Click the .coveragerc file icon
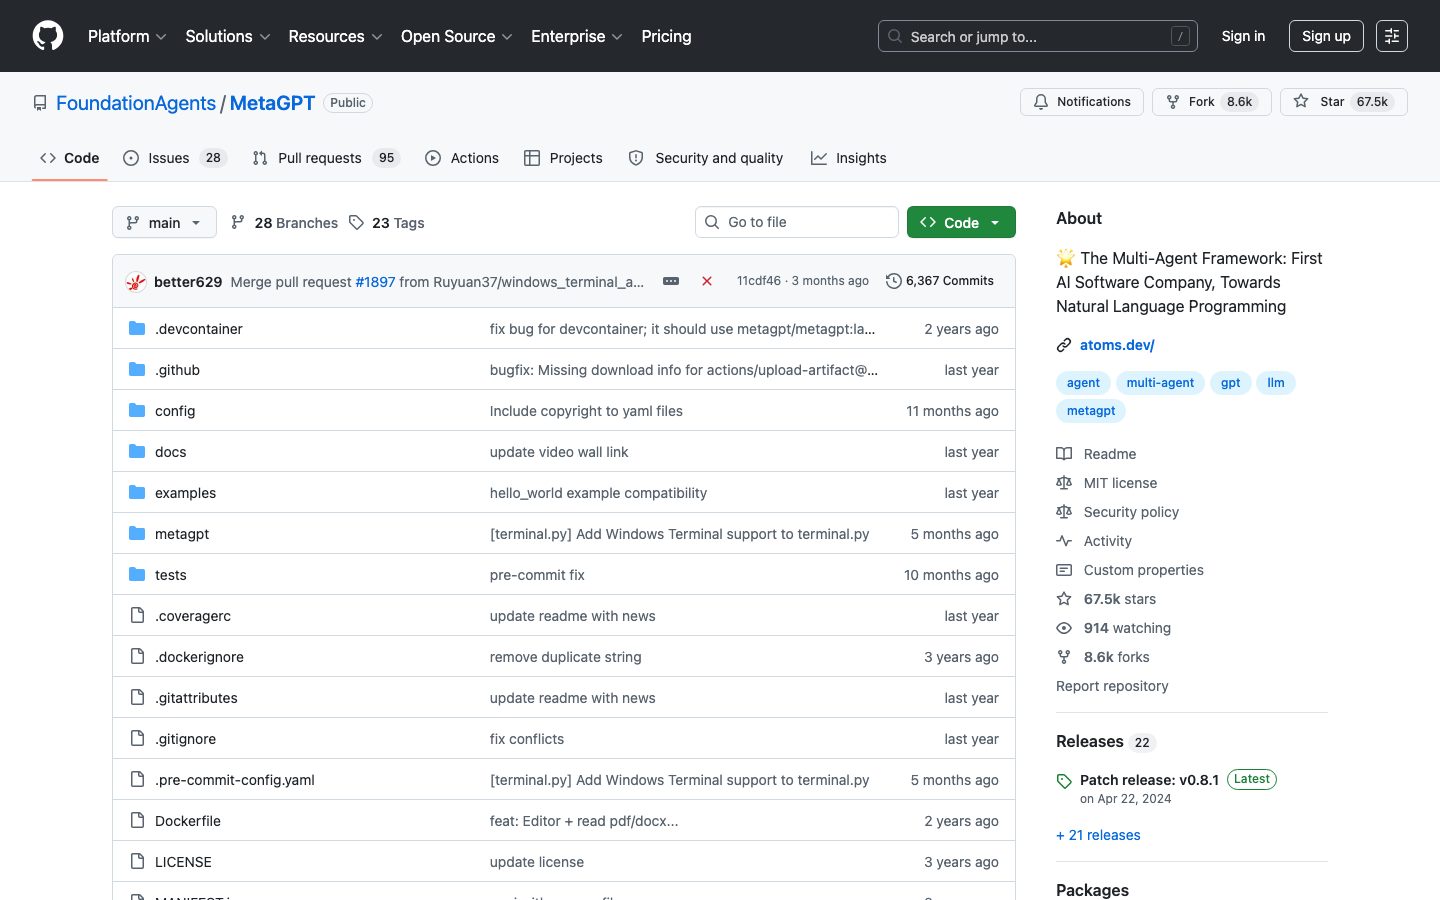This screenshot has width=1440, height=900. pyautogui.click(x=137, y=616)
